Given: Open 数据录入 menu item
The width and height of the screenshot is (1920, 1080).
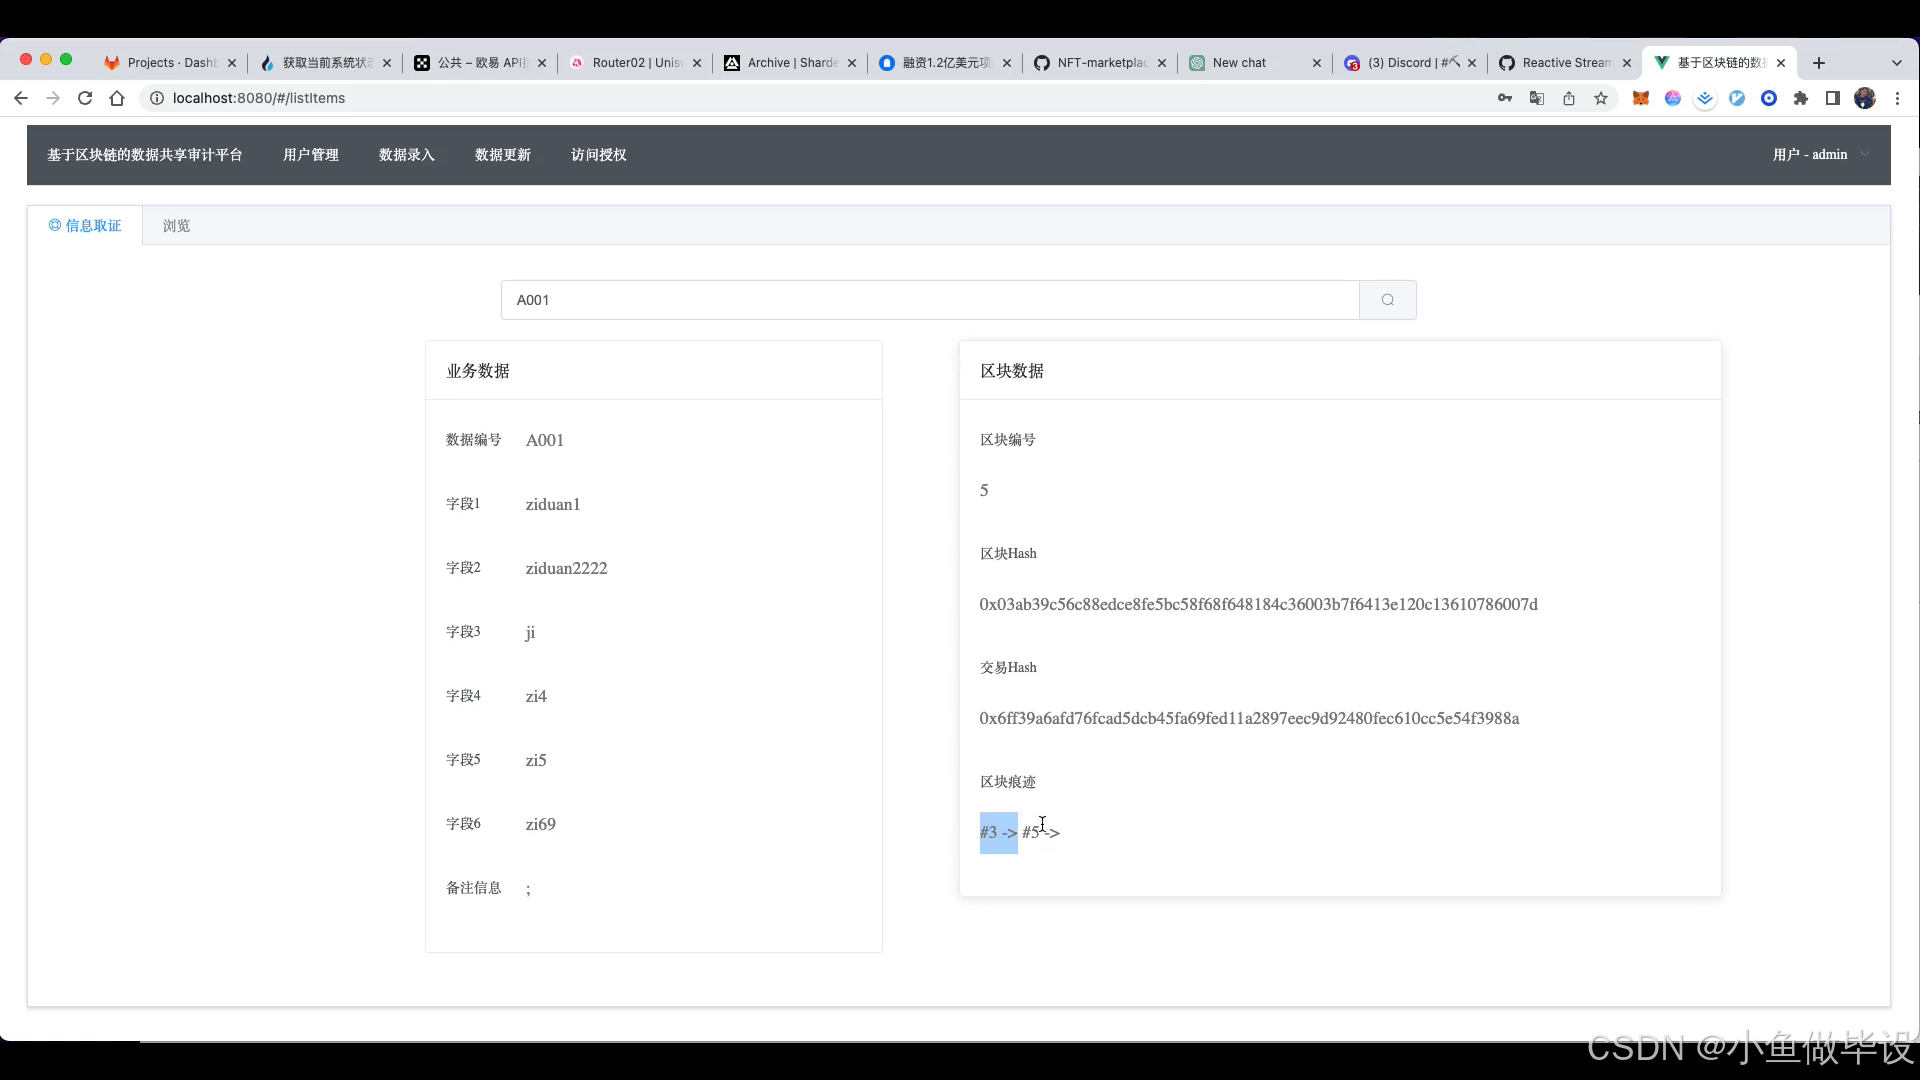Looking at the screenshot, I should coord(406,155).
